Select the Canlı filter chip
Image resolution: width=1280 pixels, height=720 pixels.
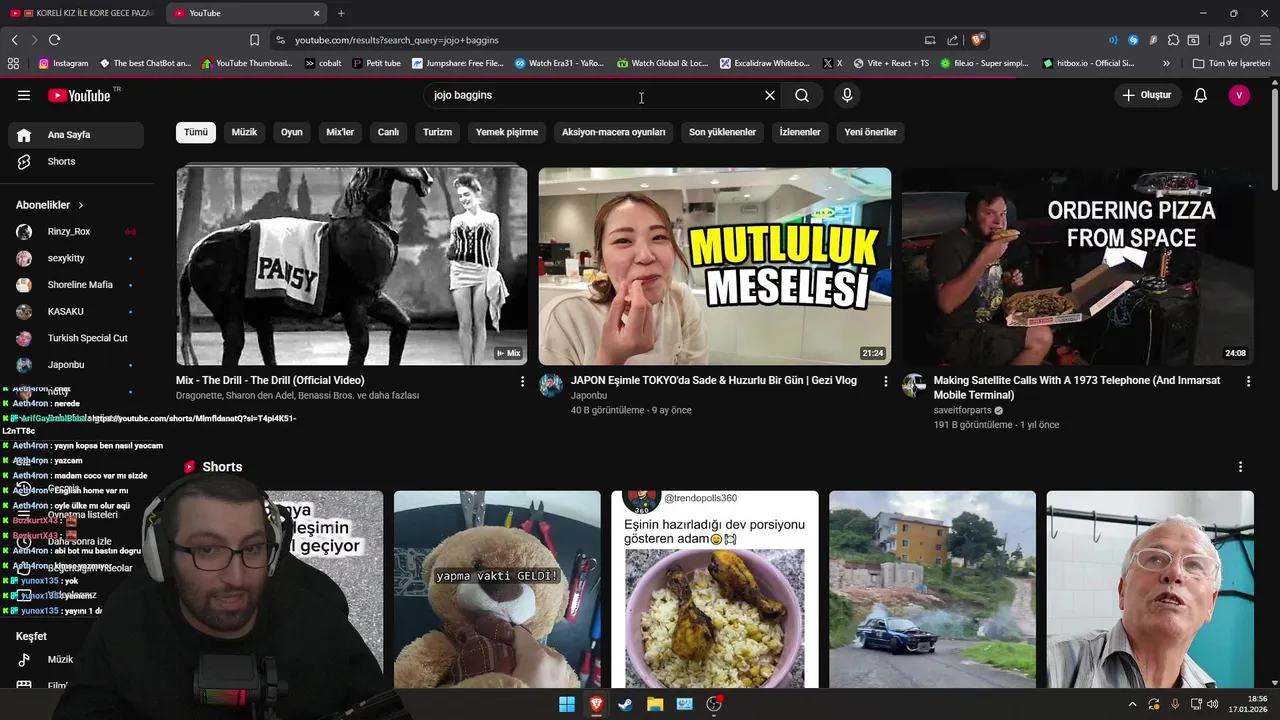click(388, 132)
